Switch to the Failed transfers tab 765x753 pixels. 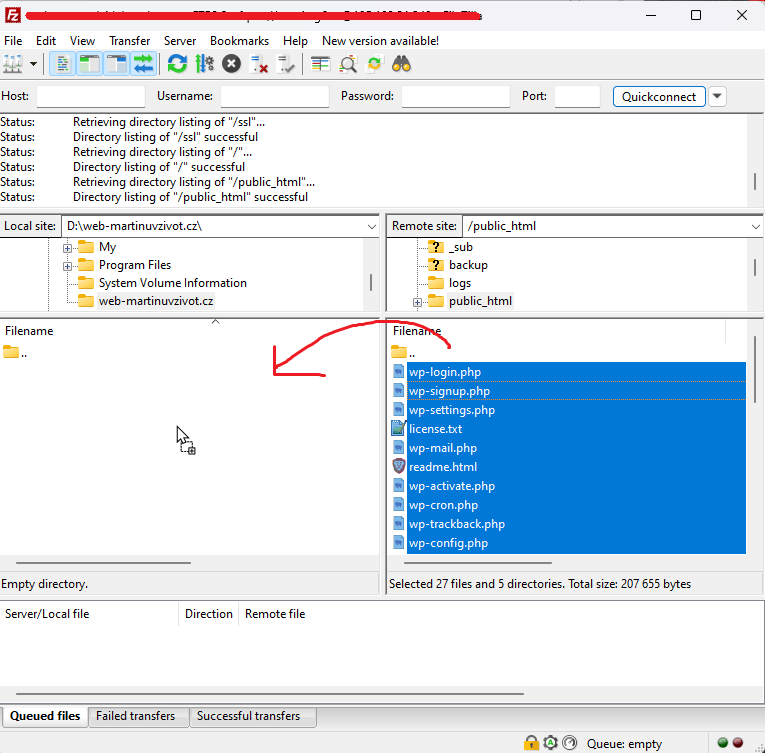coord(135,716)
